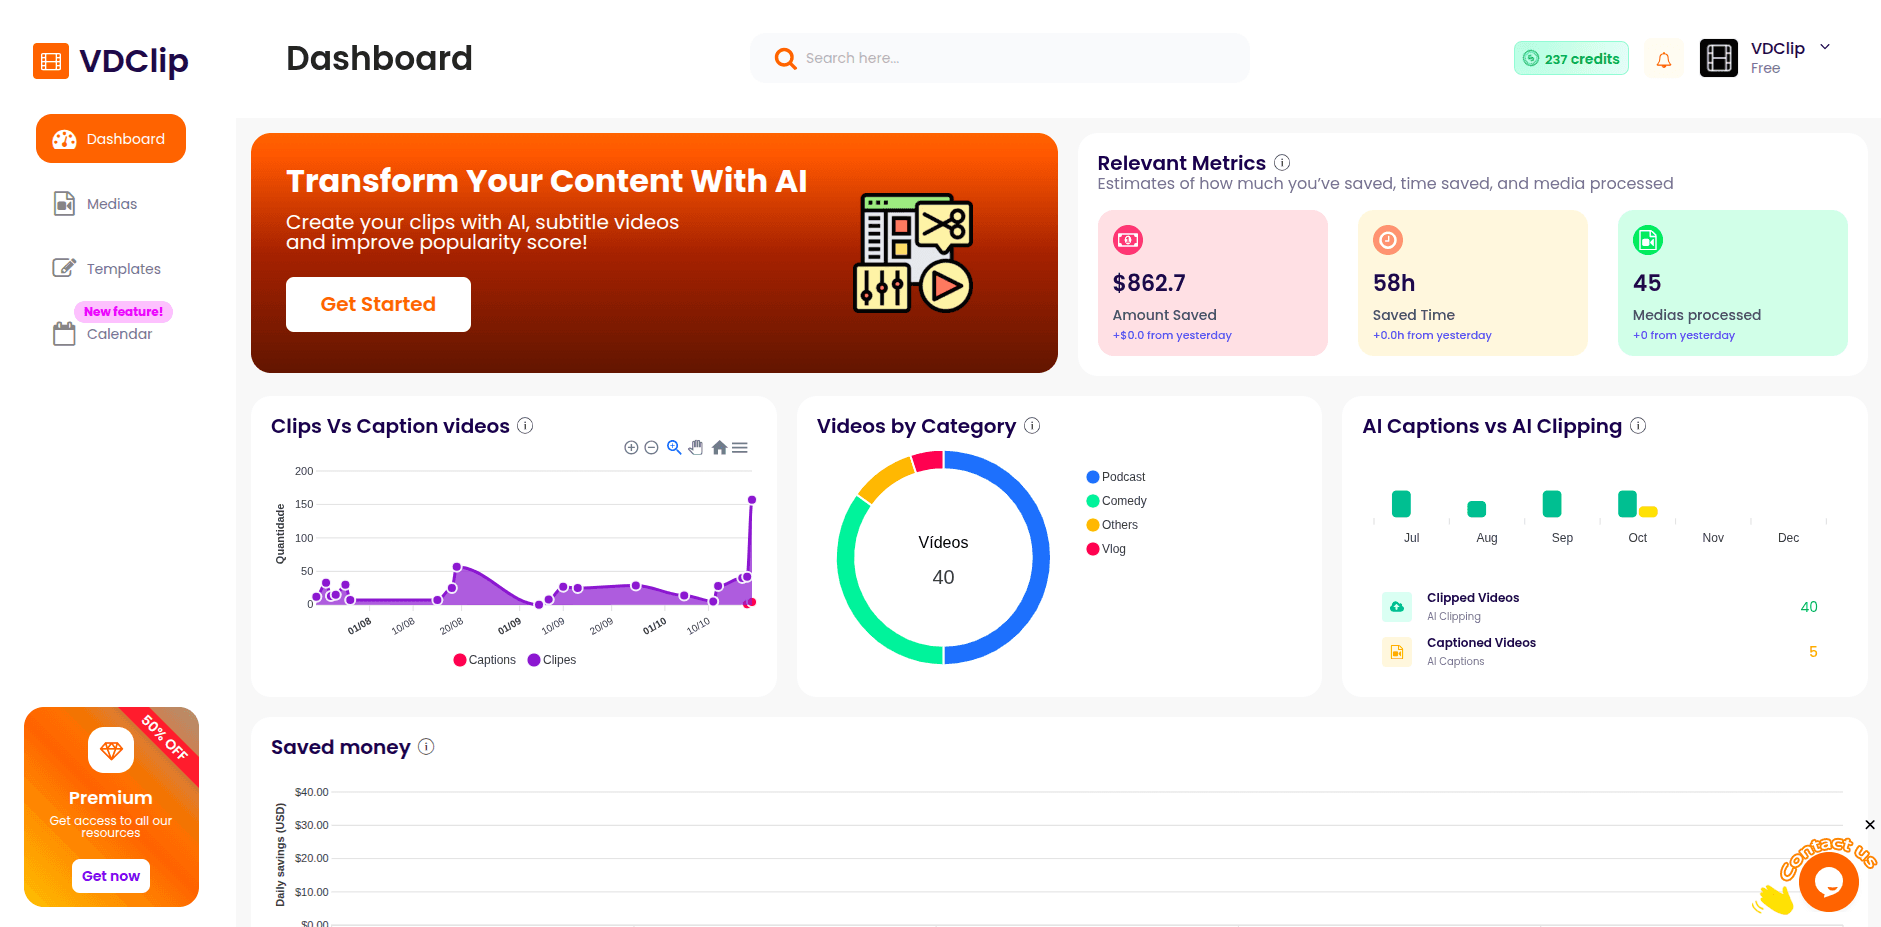Viewport: 1881px width, 927px height.
Task: Click inside the search field
Action: [1000, 57]
